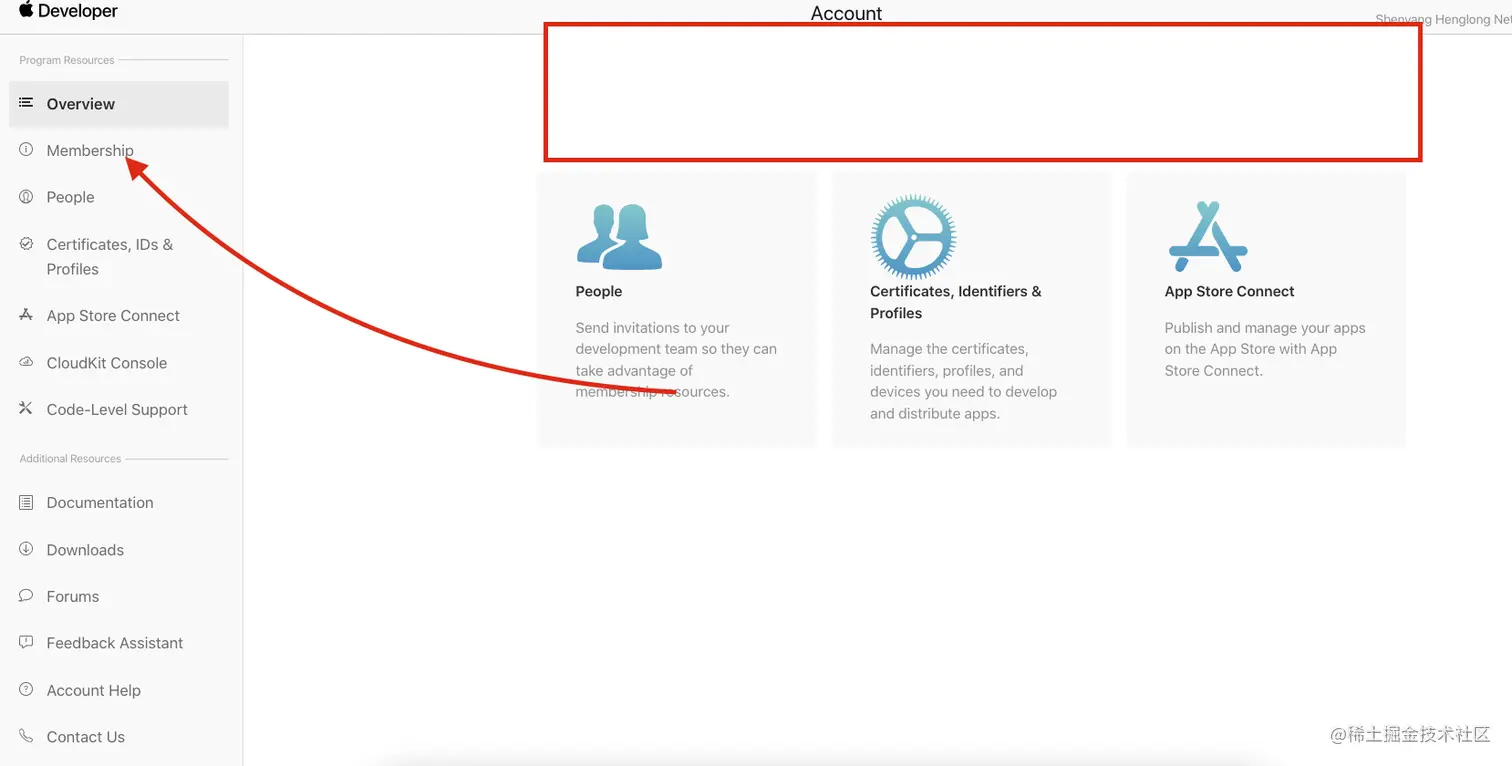Viewport: 1512px width, 766px height.
Task: Click the Account page heading
Action: 847,13
